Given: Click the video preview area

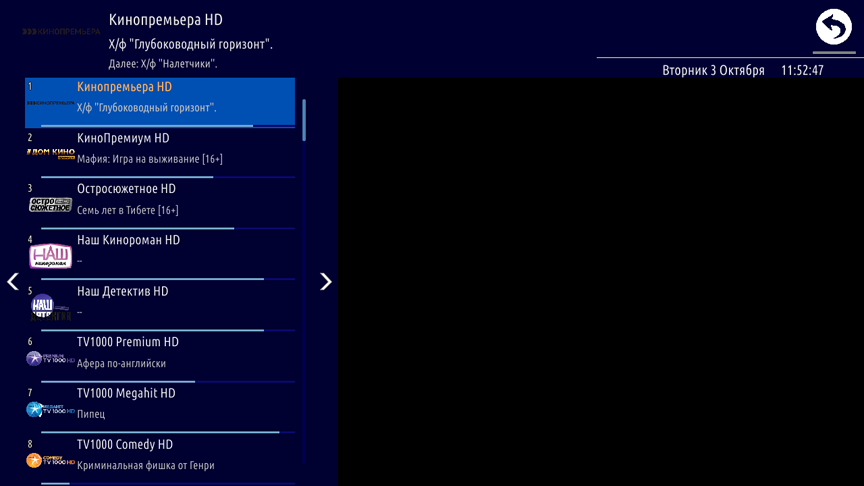Looking at the screenshot, I should coord(601,282).
